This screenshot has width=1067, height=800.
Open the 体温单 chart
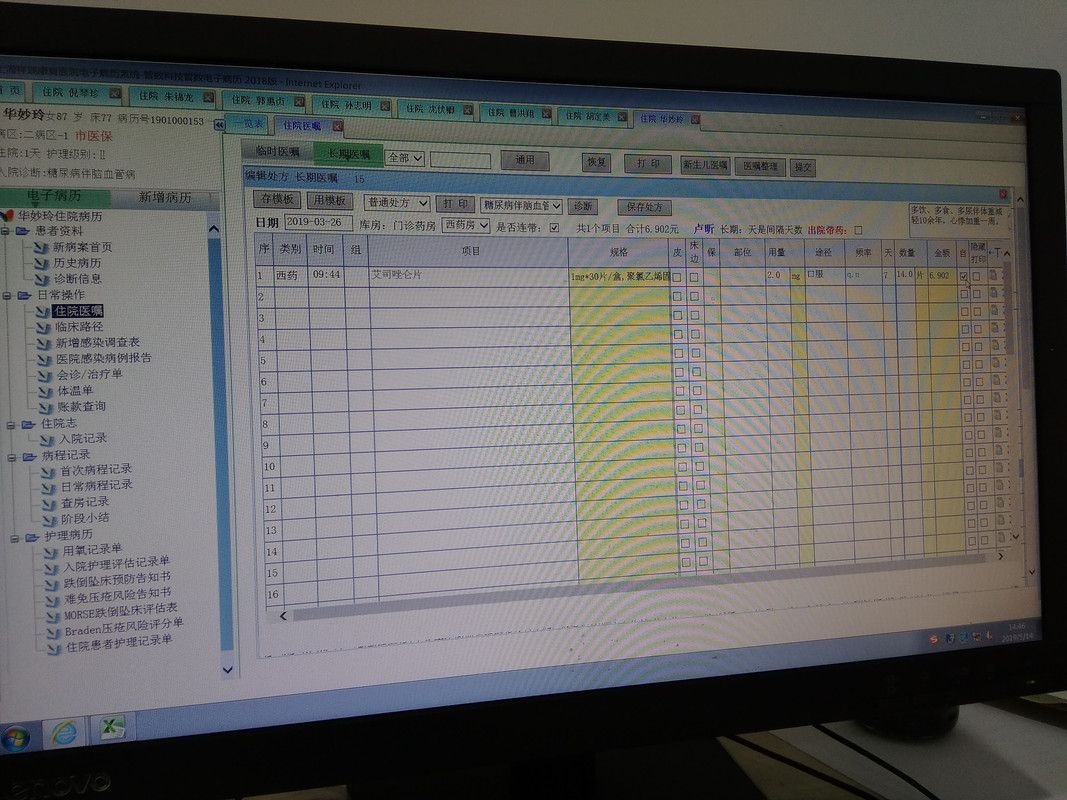75,390
